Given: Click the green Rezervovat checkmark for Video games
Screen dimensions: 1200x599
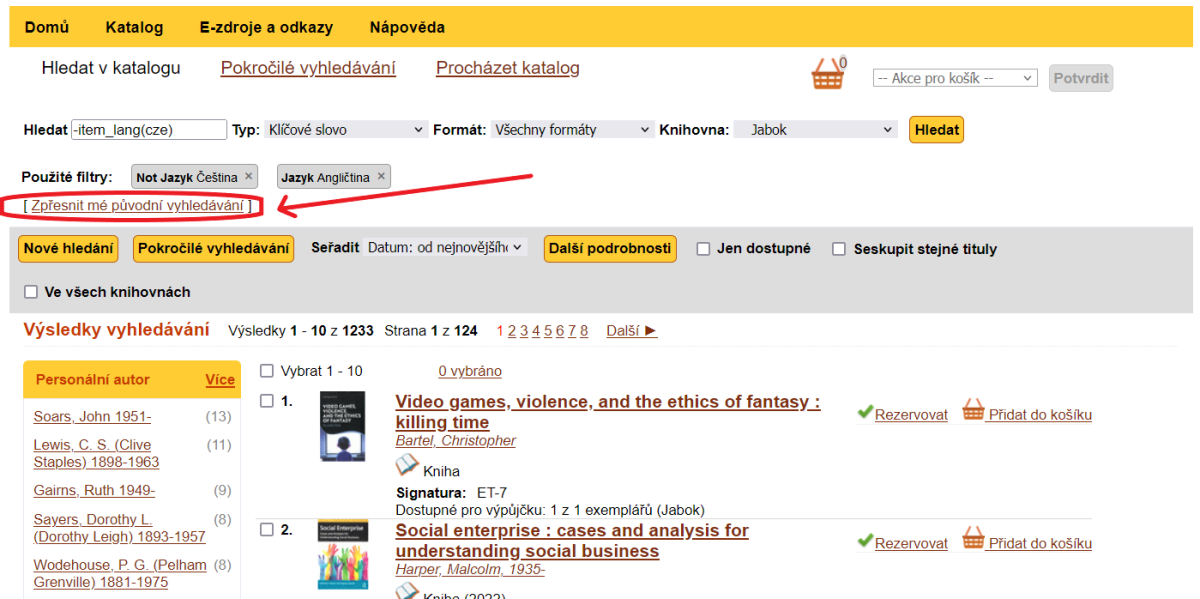Looking at the screenshot, I should click(865, 413).
